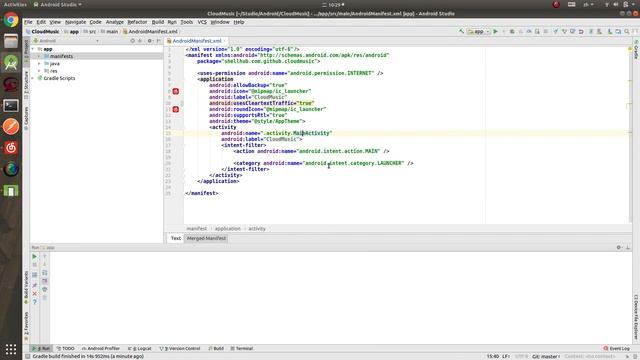Open the Android Profiler tool window

tap(100, 349)
